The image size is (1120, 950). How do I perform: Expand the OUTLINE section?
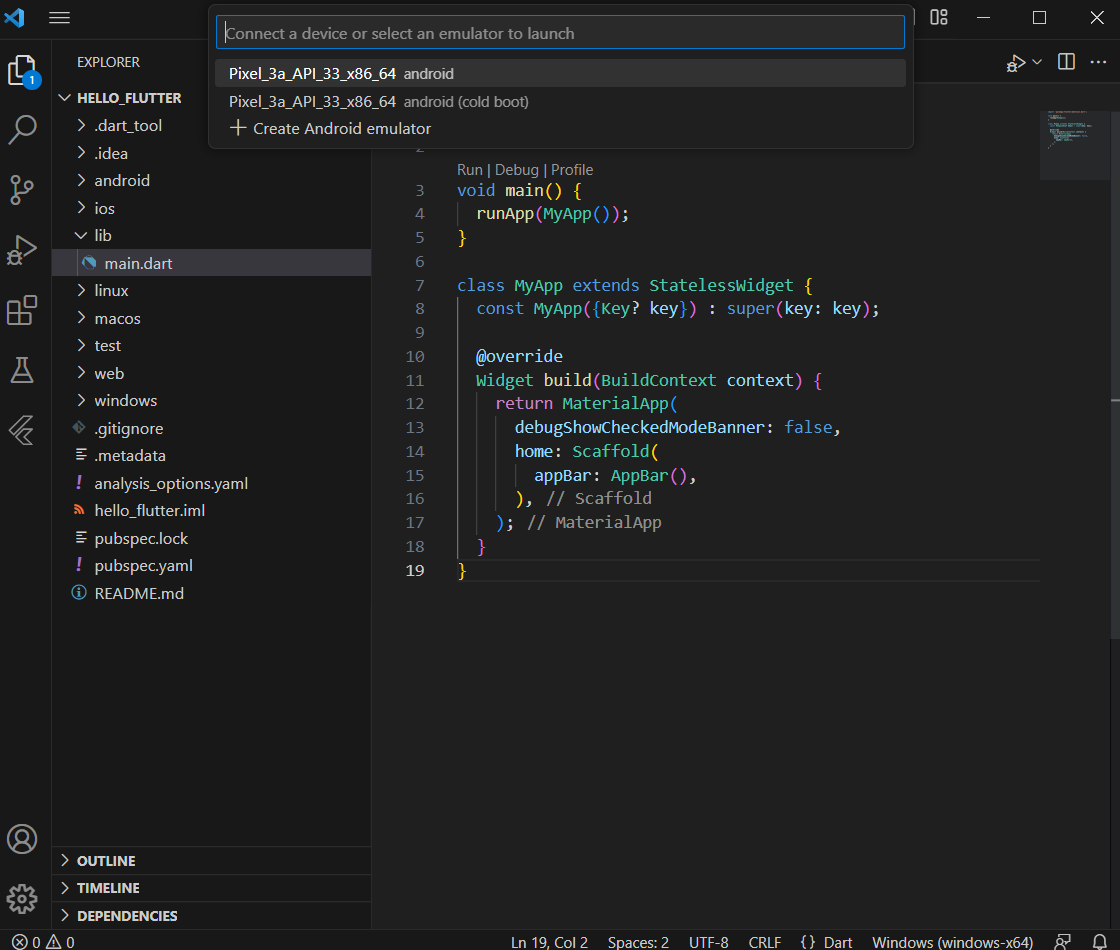coord(211,861)
